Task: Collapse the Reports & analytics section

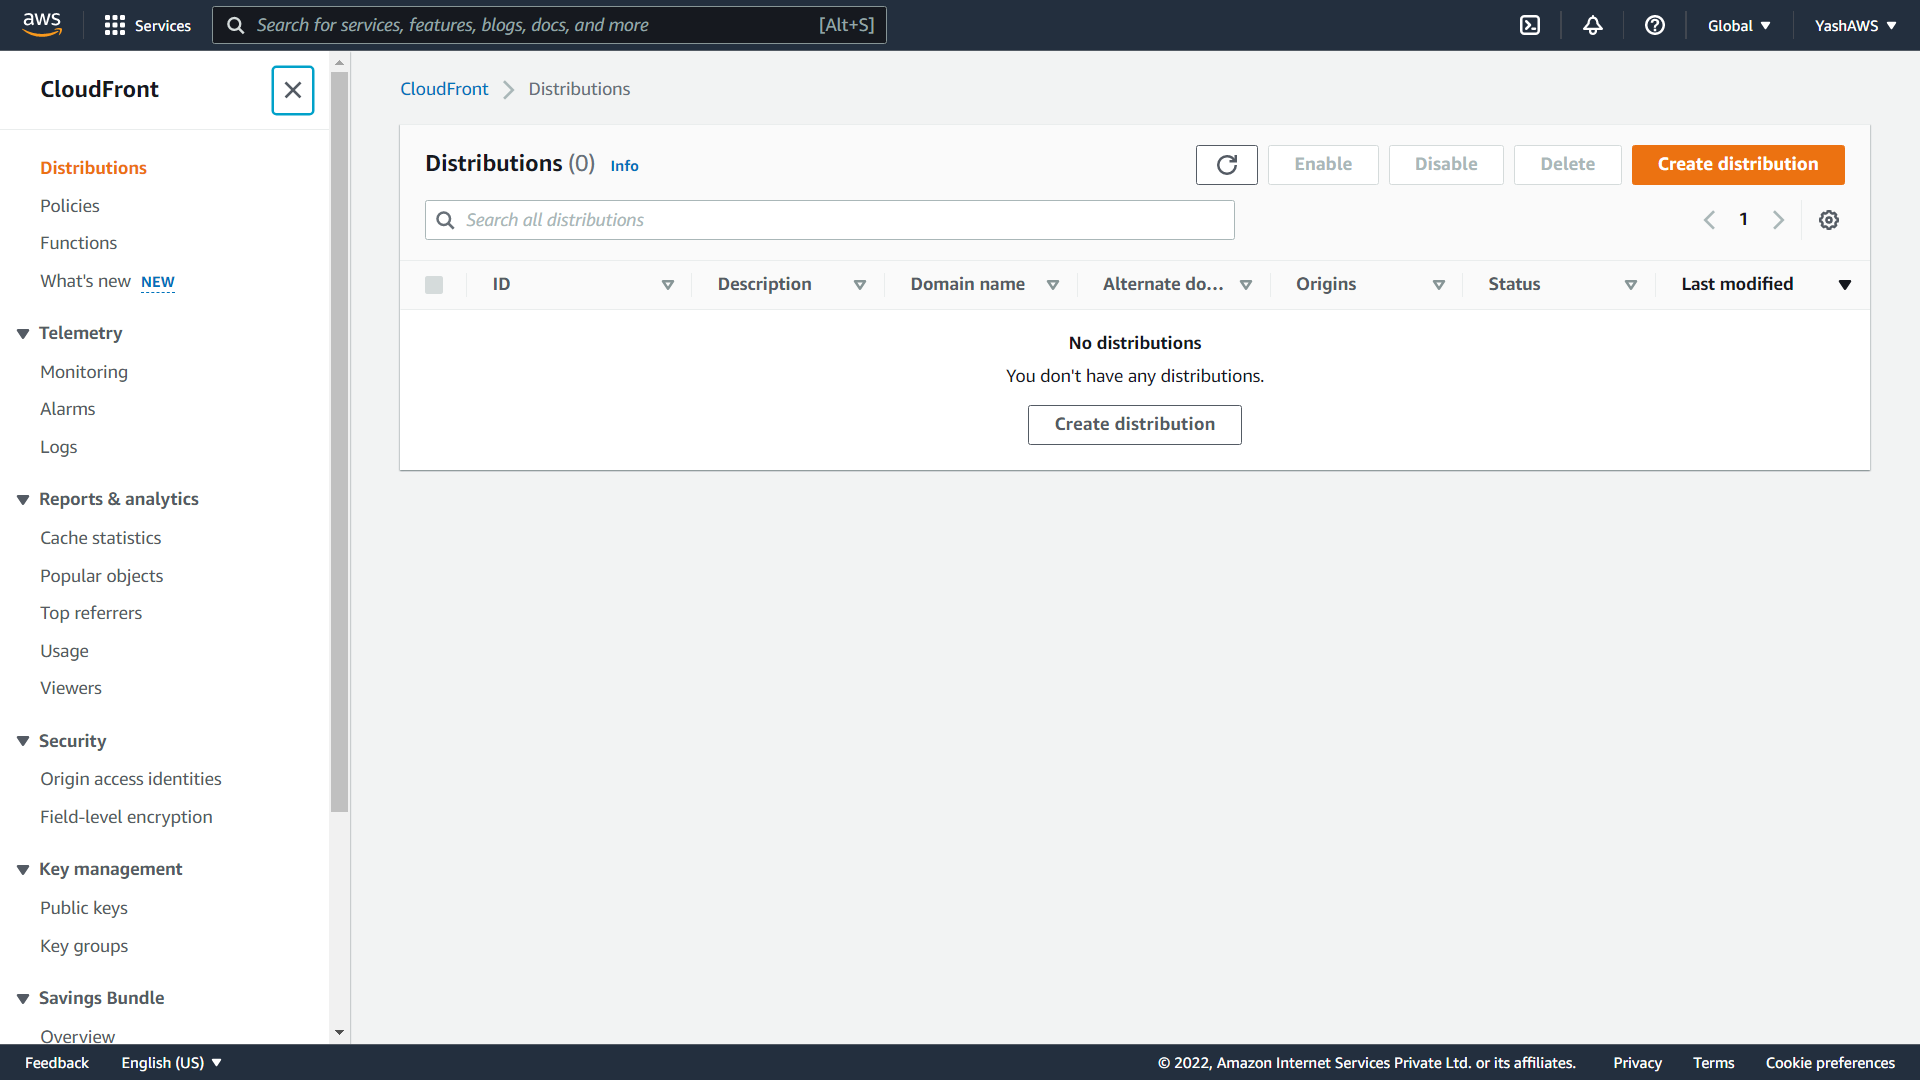Action: (23, 500)
